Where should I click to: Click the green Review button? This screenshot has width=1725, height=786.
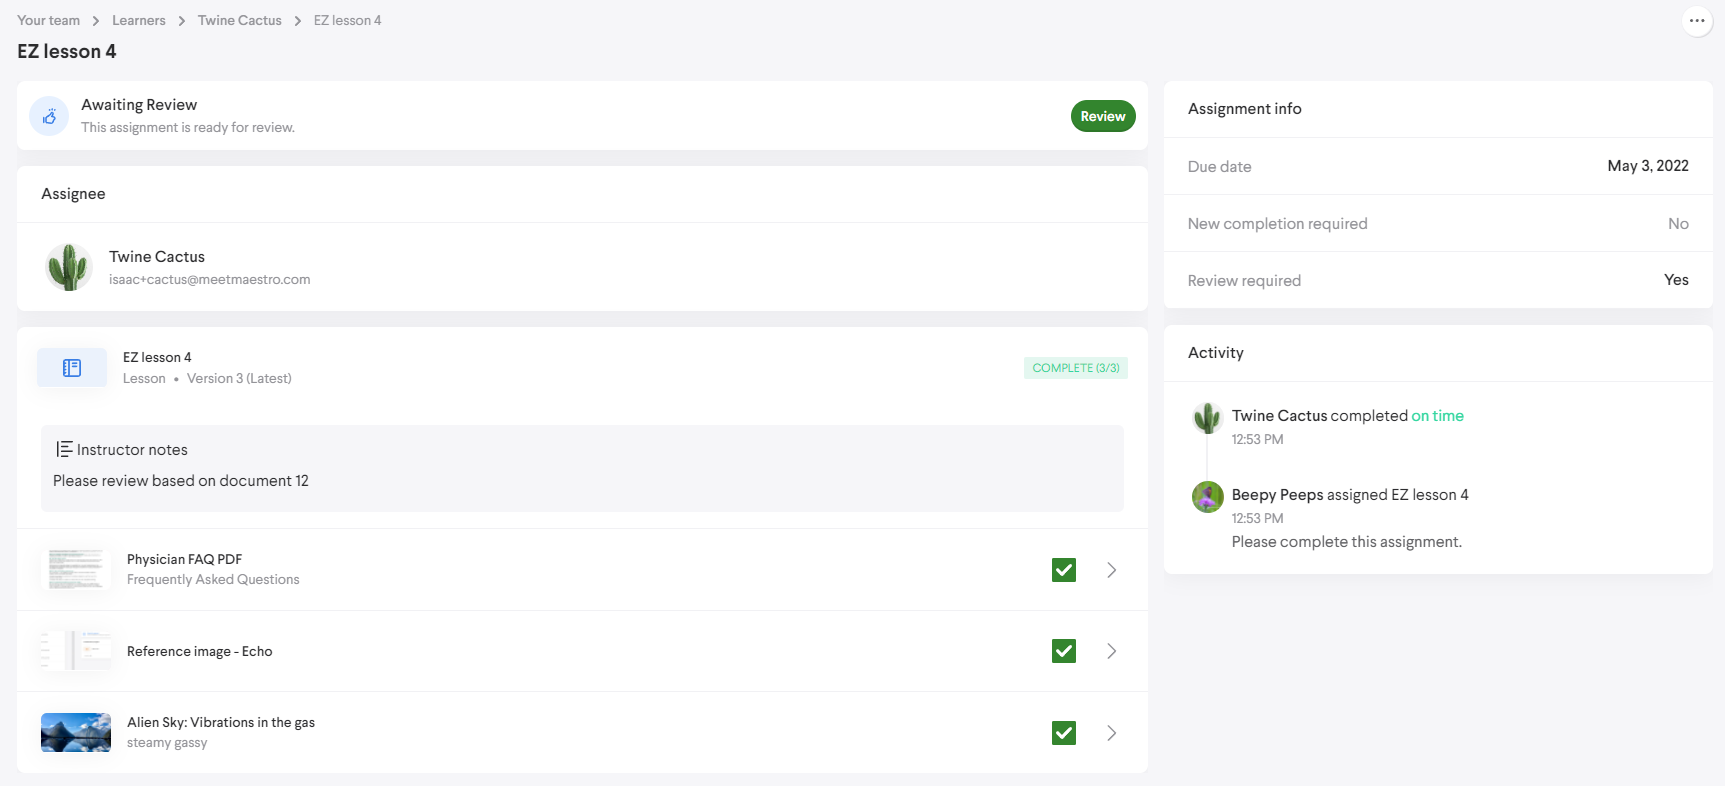1102,116
